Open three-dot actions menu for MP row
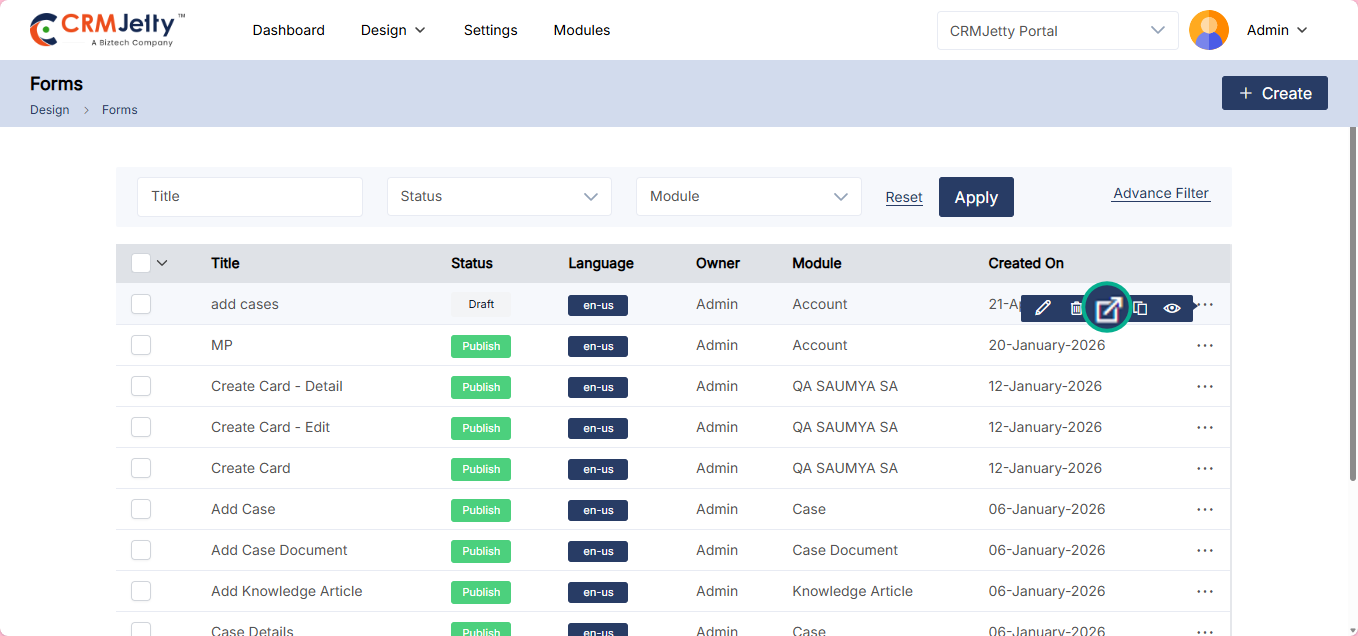 click(x=1205, y=345)
